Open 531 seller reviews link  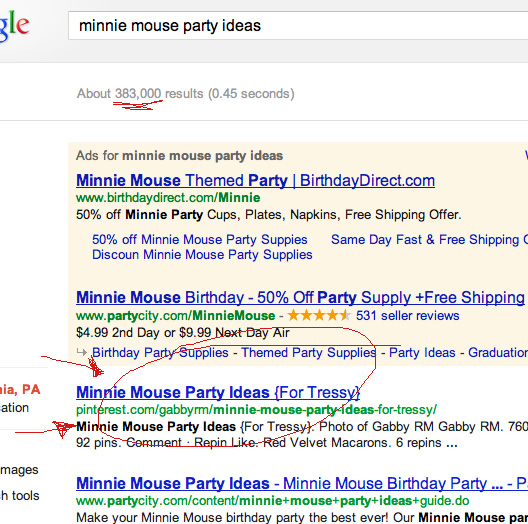point(407,316)
